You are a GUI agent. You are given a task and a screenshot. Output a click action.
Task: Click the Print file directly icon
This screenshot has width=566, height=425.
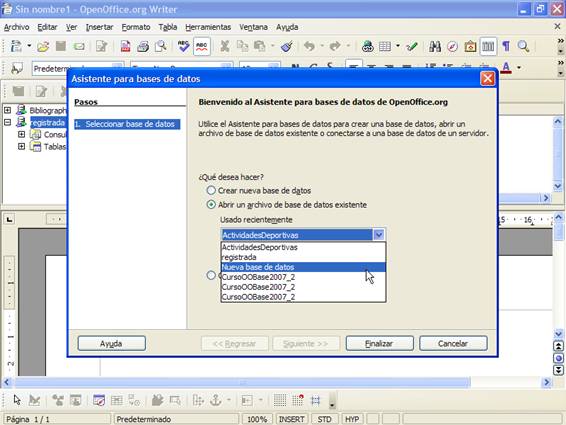click(143, 47)
